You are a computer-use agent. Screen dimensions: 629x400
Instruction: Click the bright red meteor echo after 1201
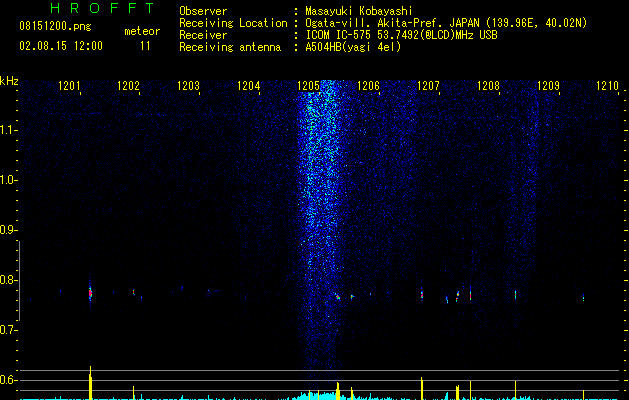90,293
